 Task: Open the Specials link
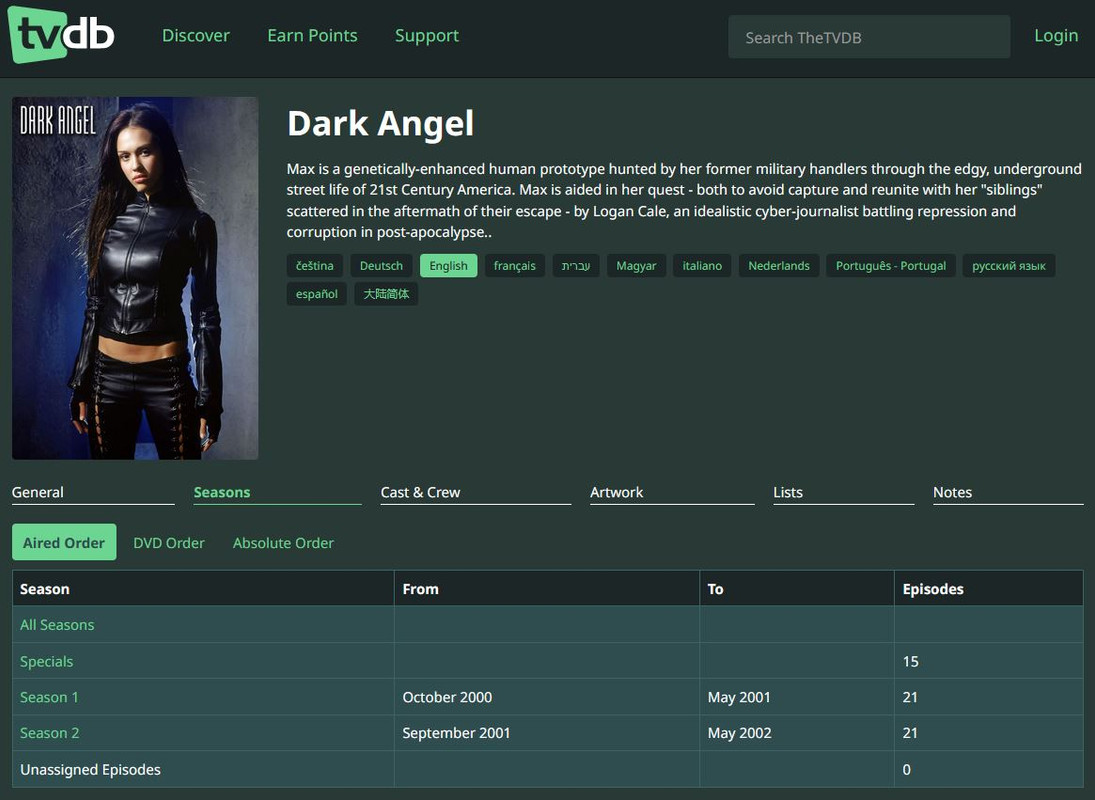point(46,661)
